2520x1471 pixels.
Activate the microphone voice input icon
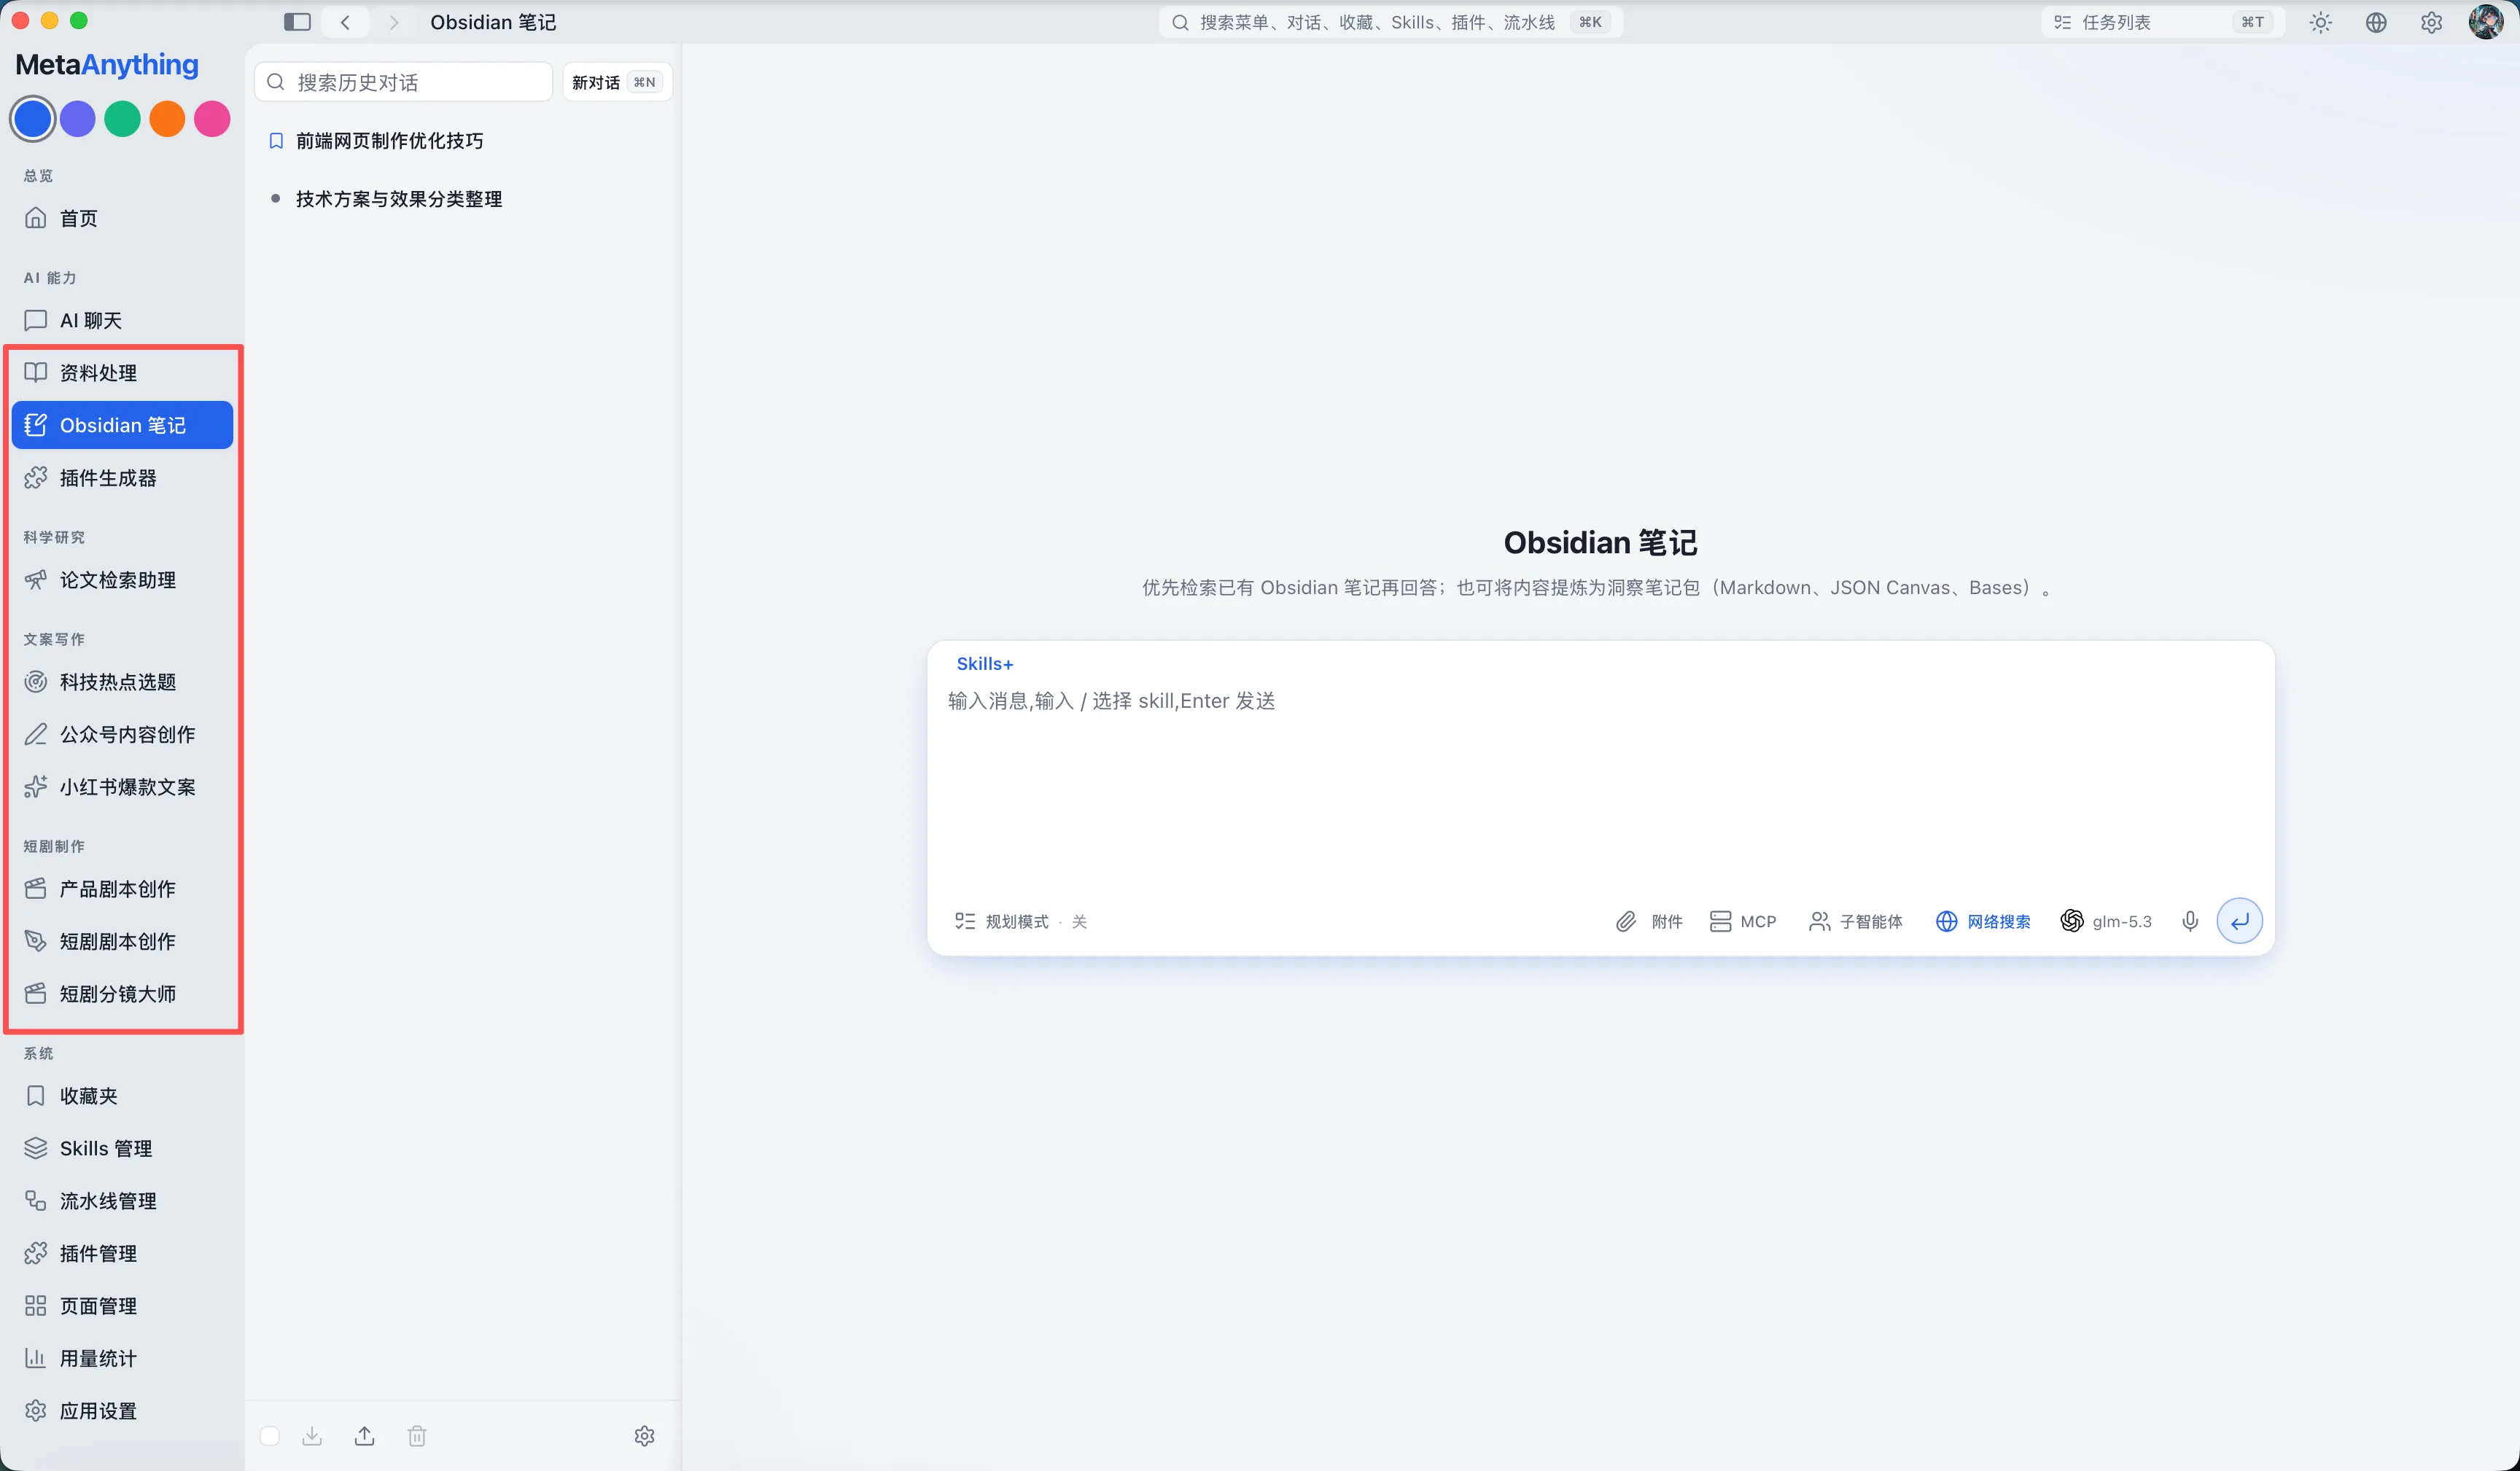click(2190, 921)
